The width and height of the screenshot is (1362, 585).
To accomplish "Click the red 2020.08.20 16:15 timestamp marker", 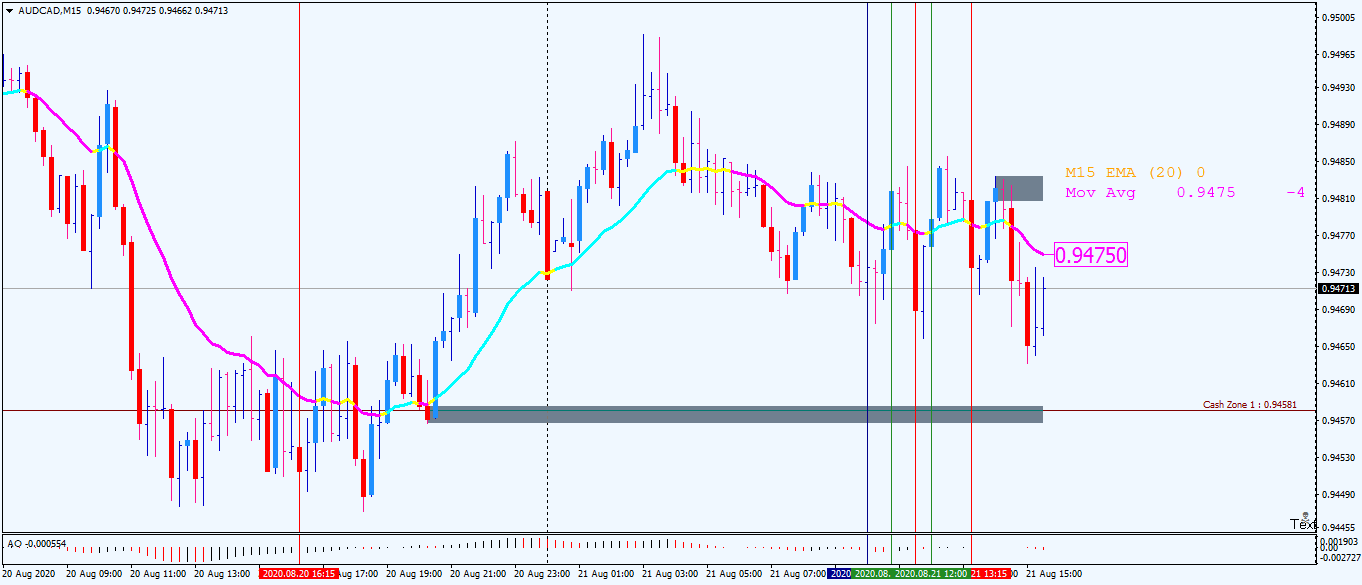I will coord(299,575).
